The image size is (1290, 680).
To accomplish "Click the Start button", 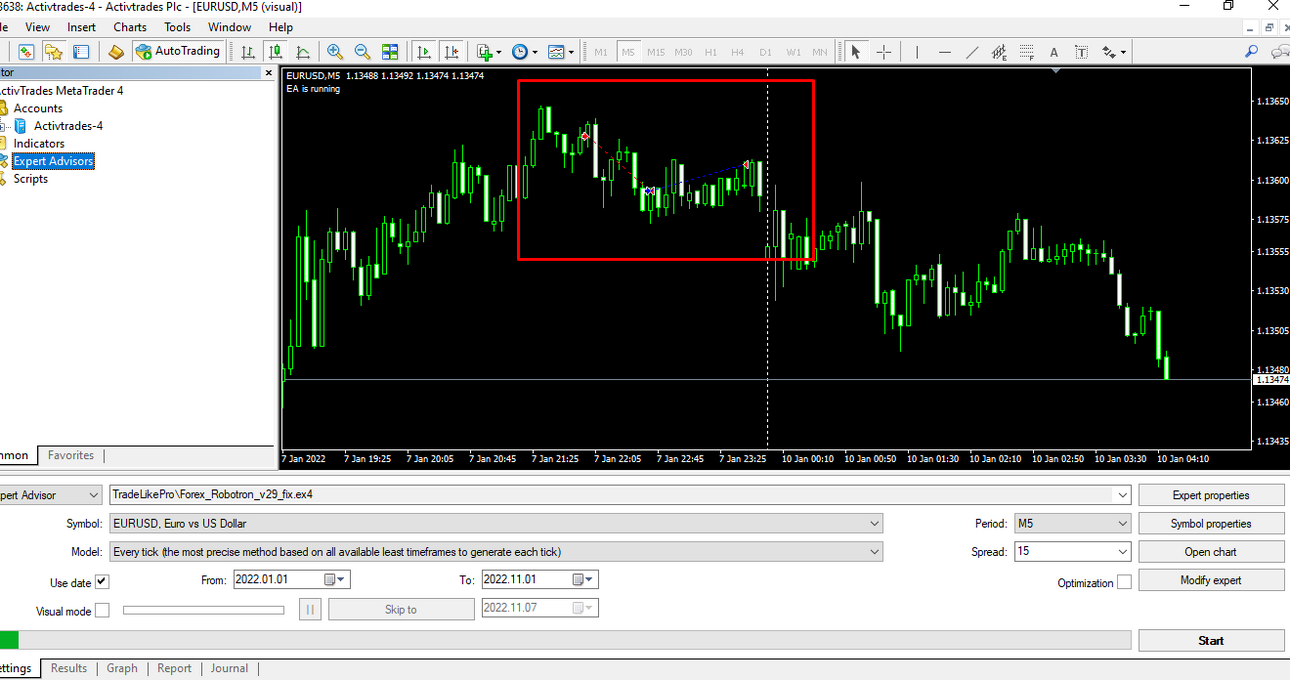I will [1211, 641].
